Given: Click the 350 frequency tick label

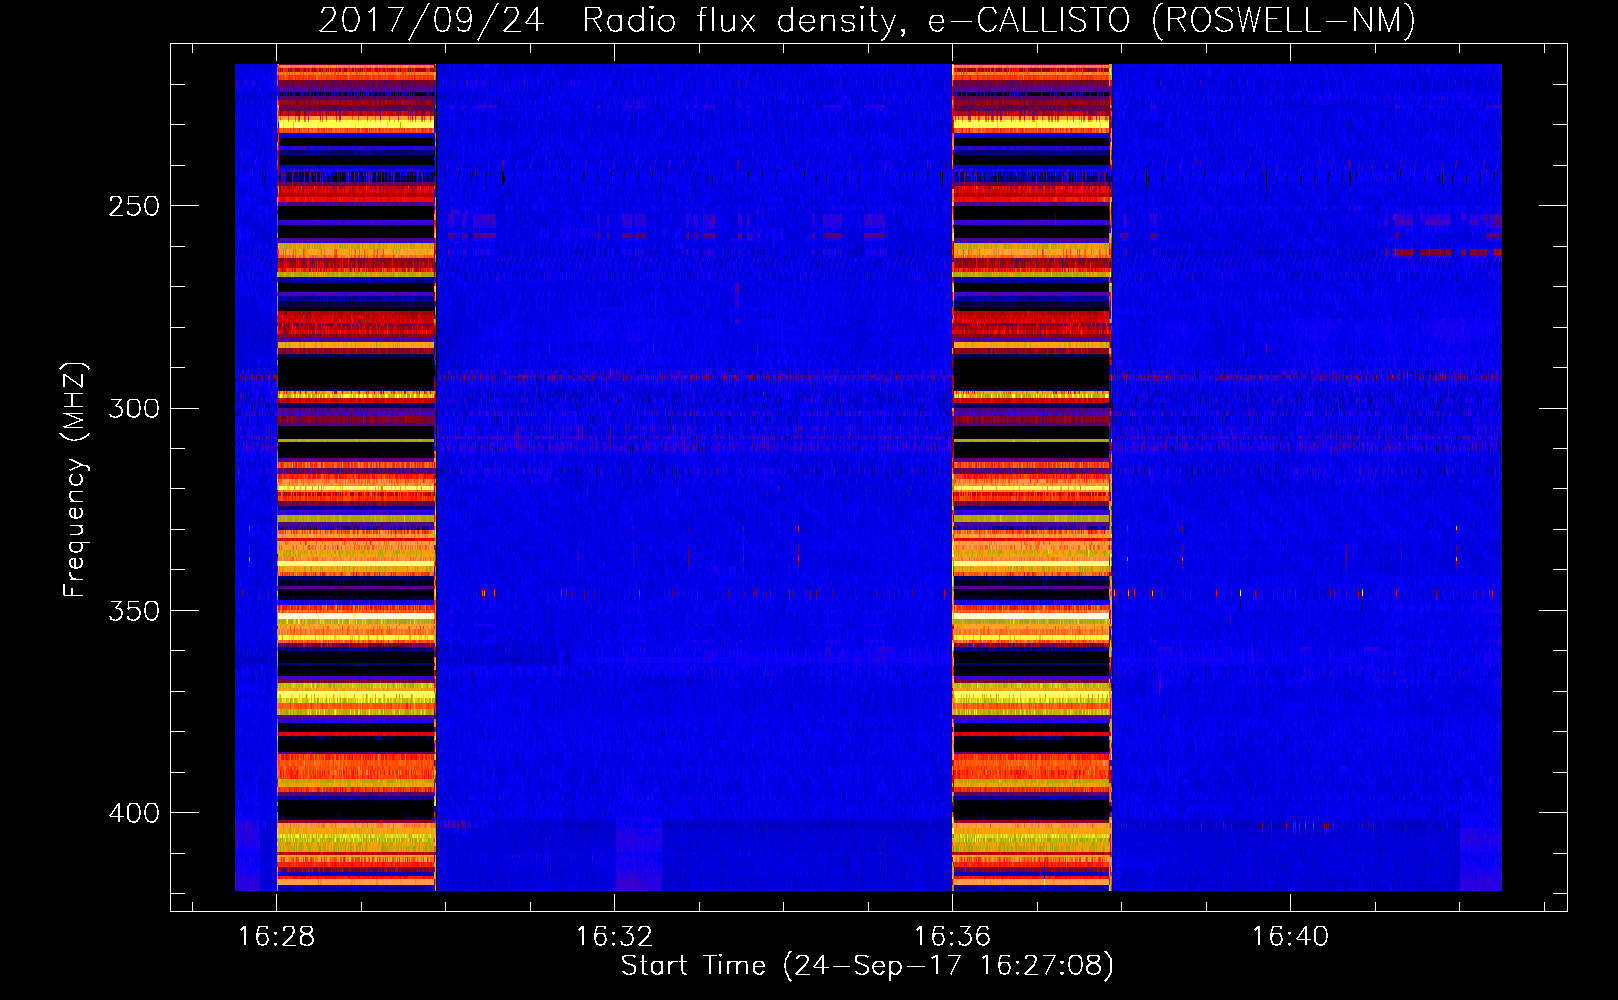Looking at the screenshot, I should pyautogui.click(x=134, y=611).
